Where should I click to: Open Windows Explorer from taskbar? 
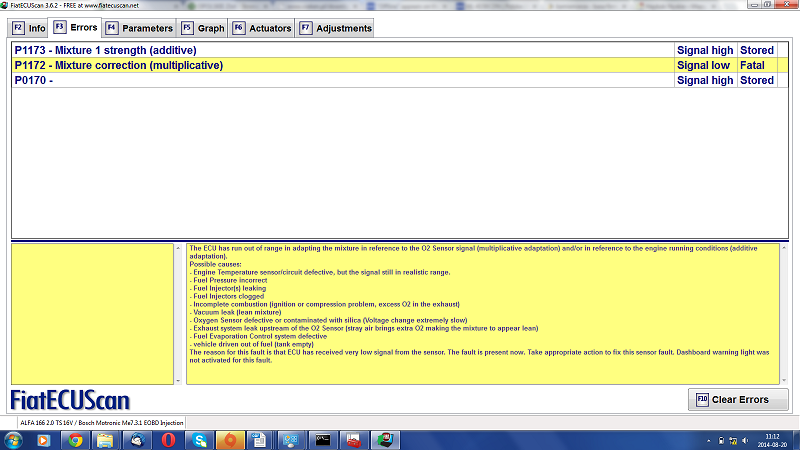click(105, 440)
